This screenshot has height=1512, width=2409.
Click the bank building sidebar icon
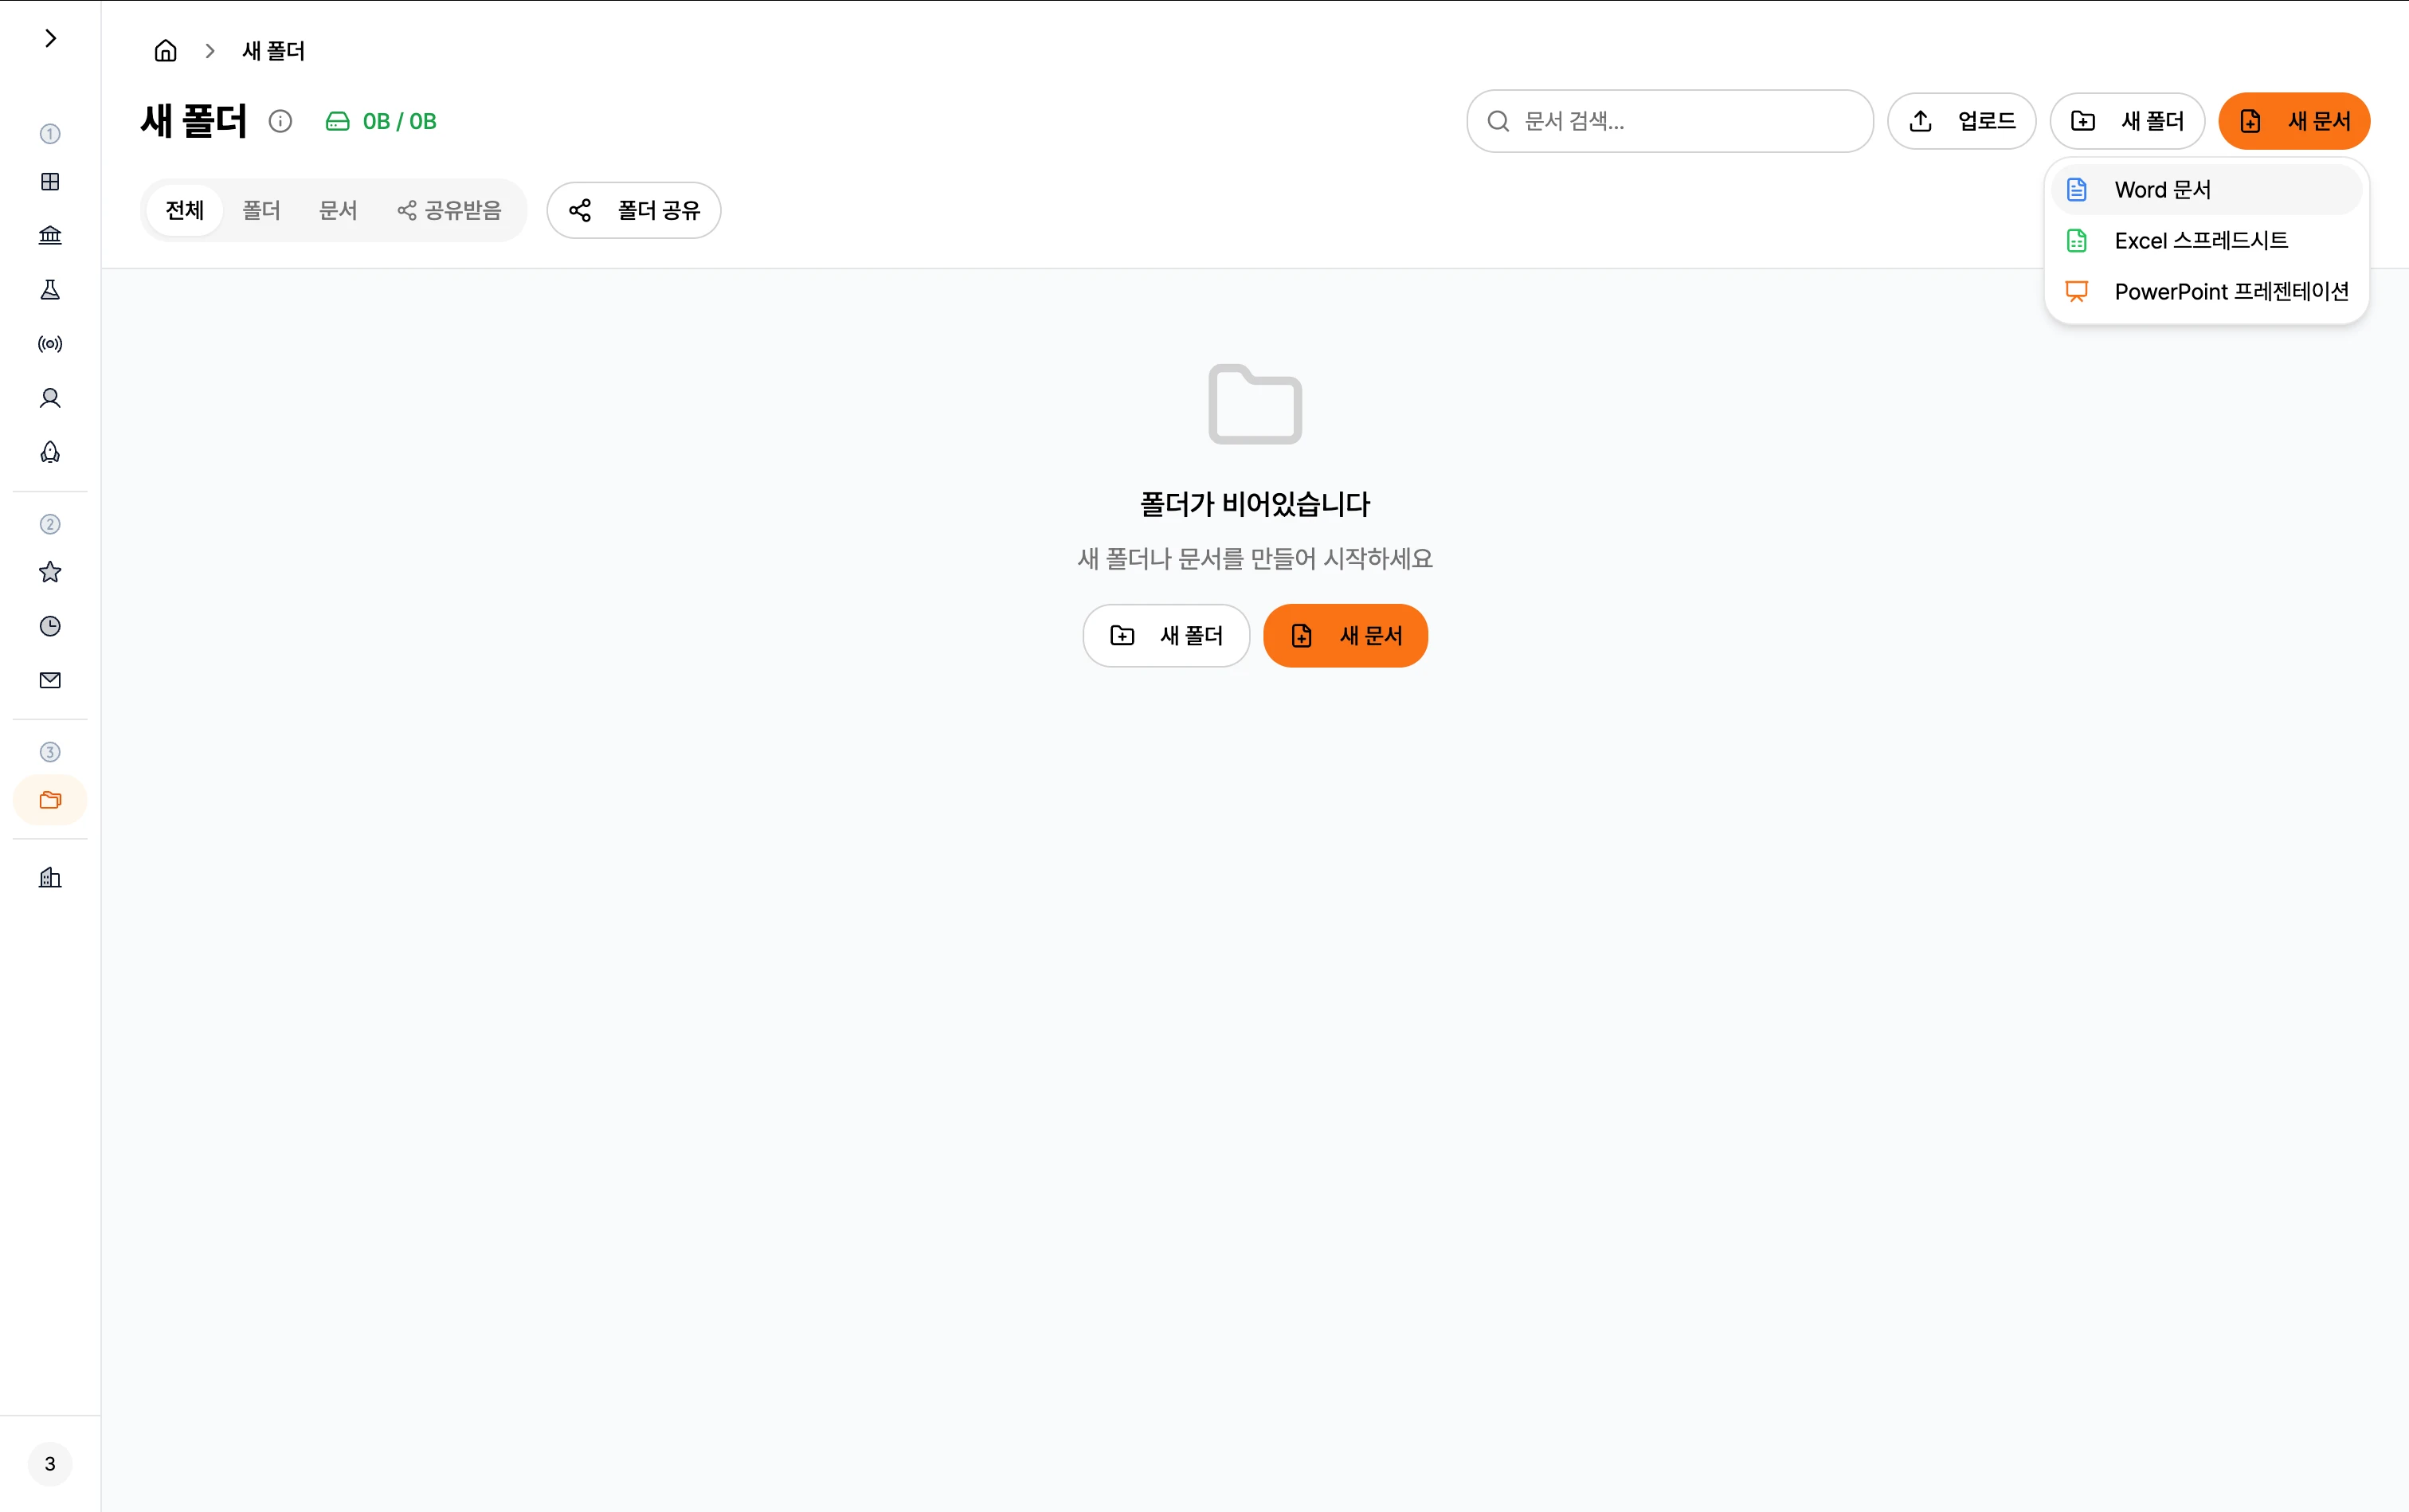(x=50, y=235)
